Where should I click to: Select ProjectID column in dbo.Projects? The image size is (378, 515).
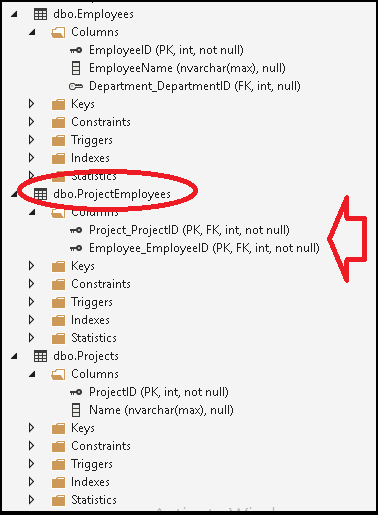pos(159,392)
